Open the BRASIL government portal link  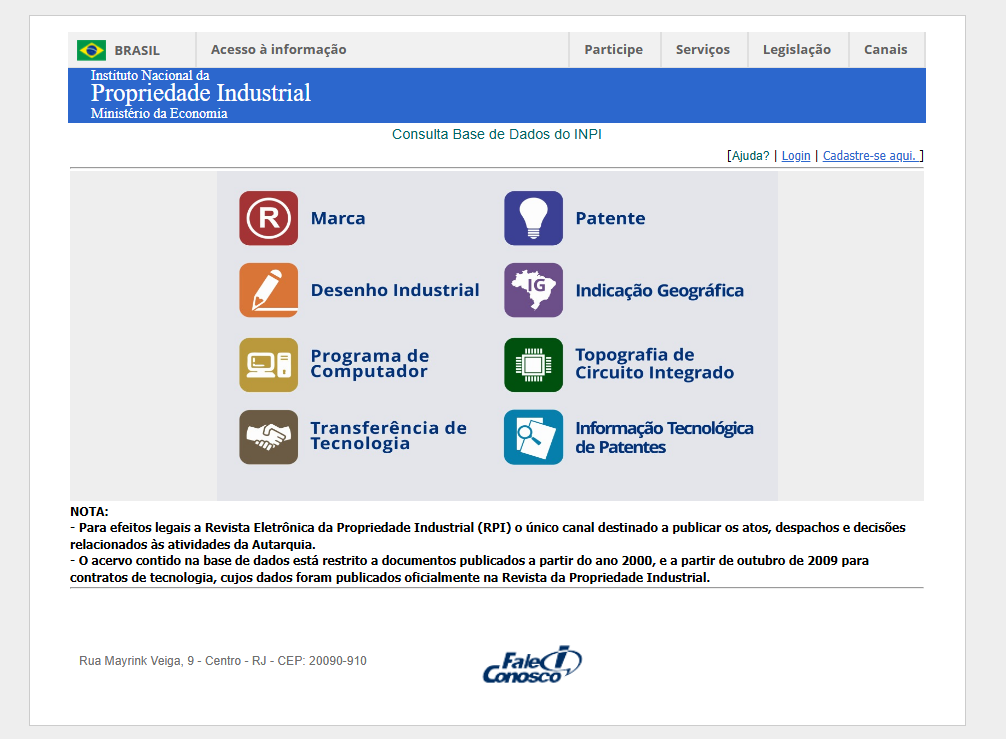pos(137,50)
